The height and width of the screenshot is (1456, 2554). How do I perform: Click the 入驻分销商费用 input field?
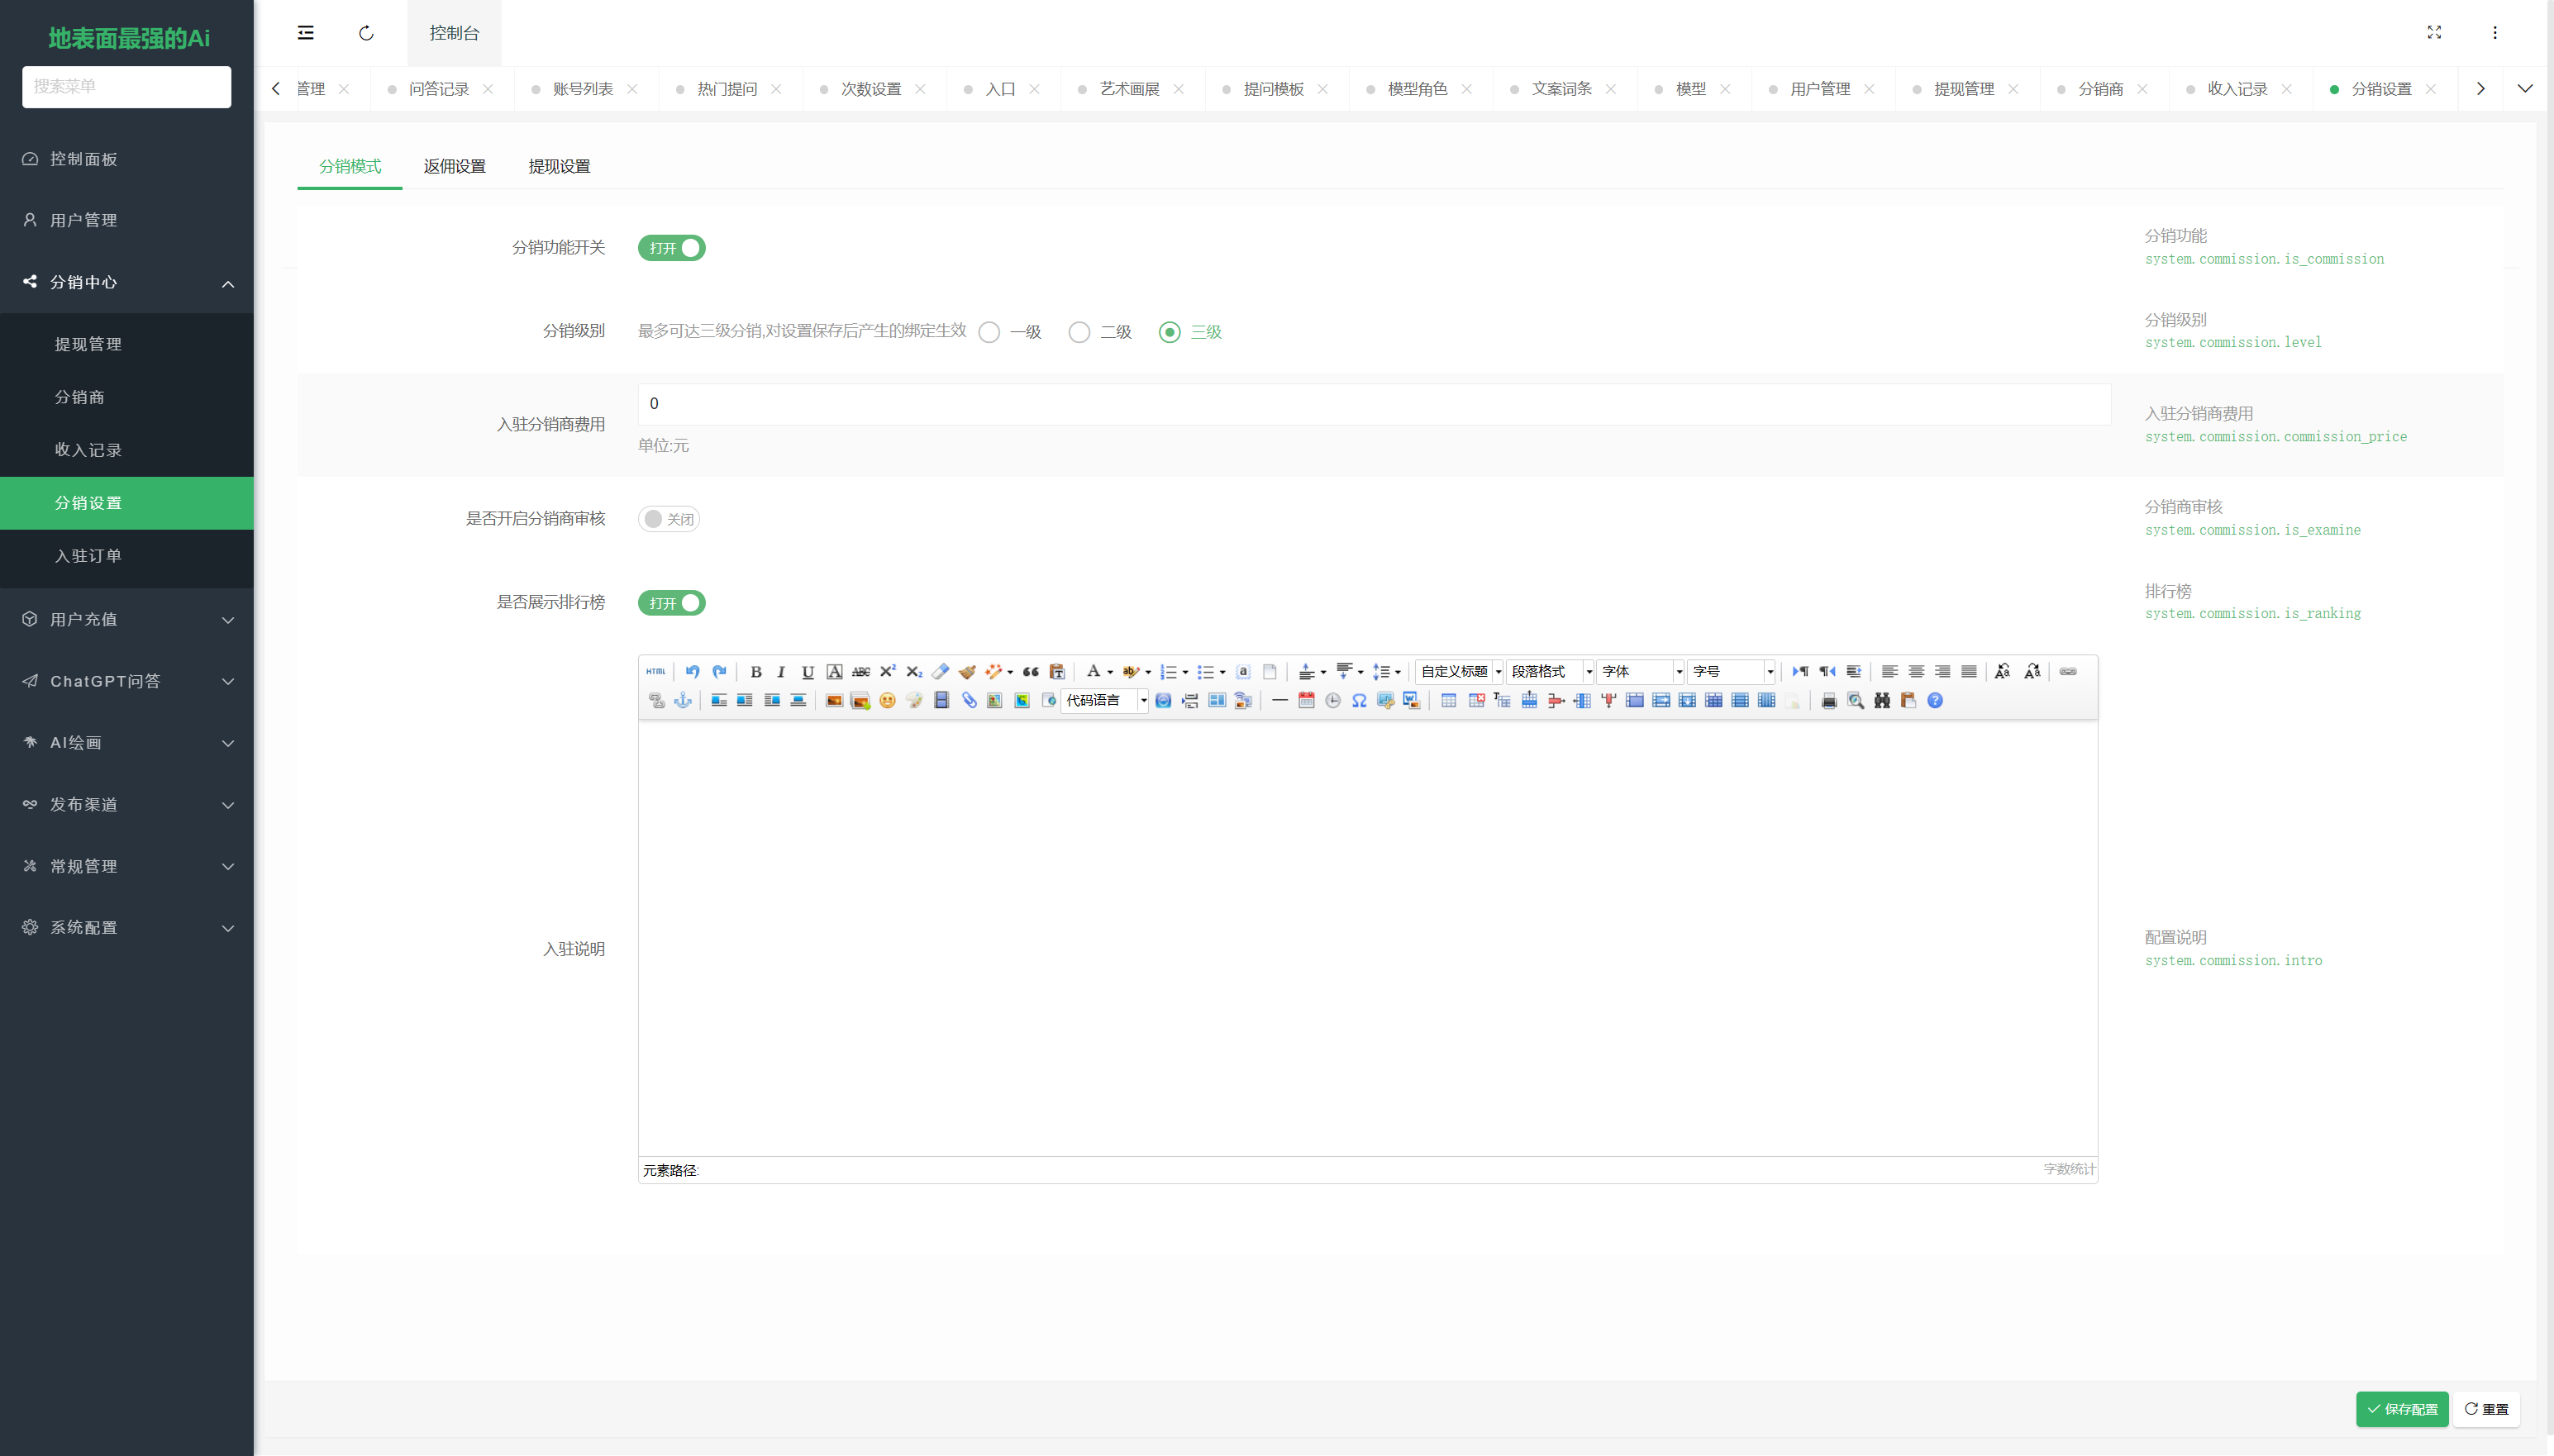(1374, 404)
